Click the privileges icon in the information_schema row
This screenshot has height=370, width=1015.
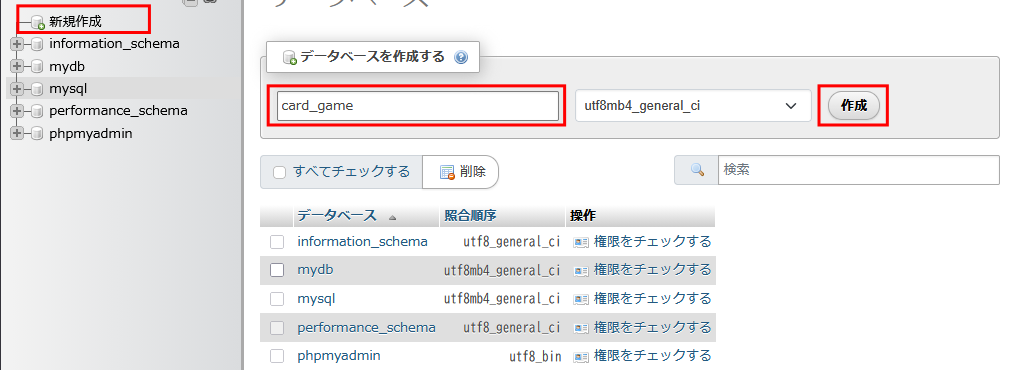pyautogui.click(x=581, y=242)
